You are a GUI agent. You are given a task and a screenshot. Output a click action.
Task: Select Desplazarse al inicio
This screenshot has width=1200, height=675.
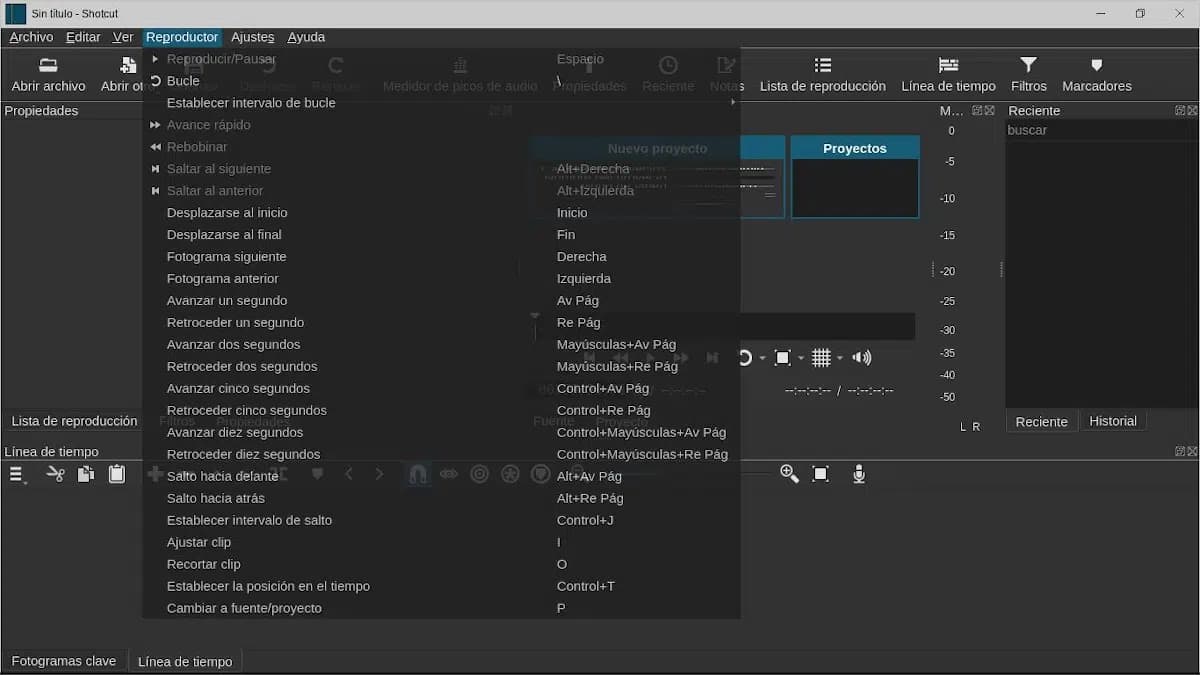(441, 213)
